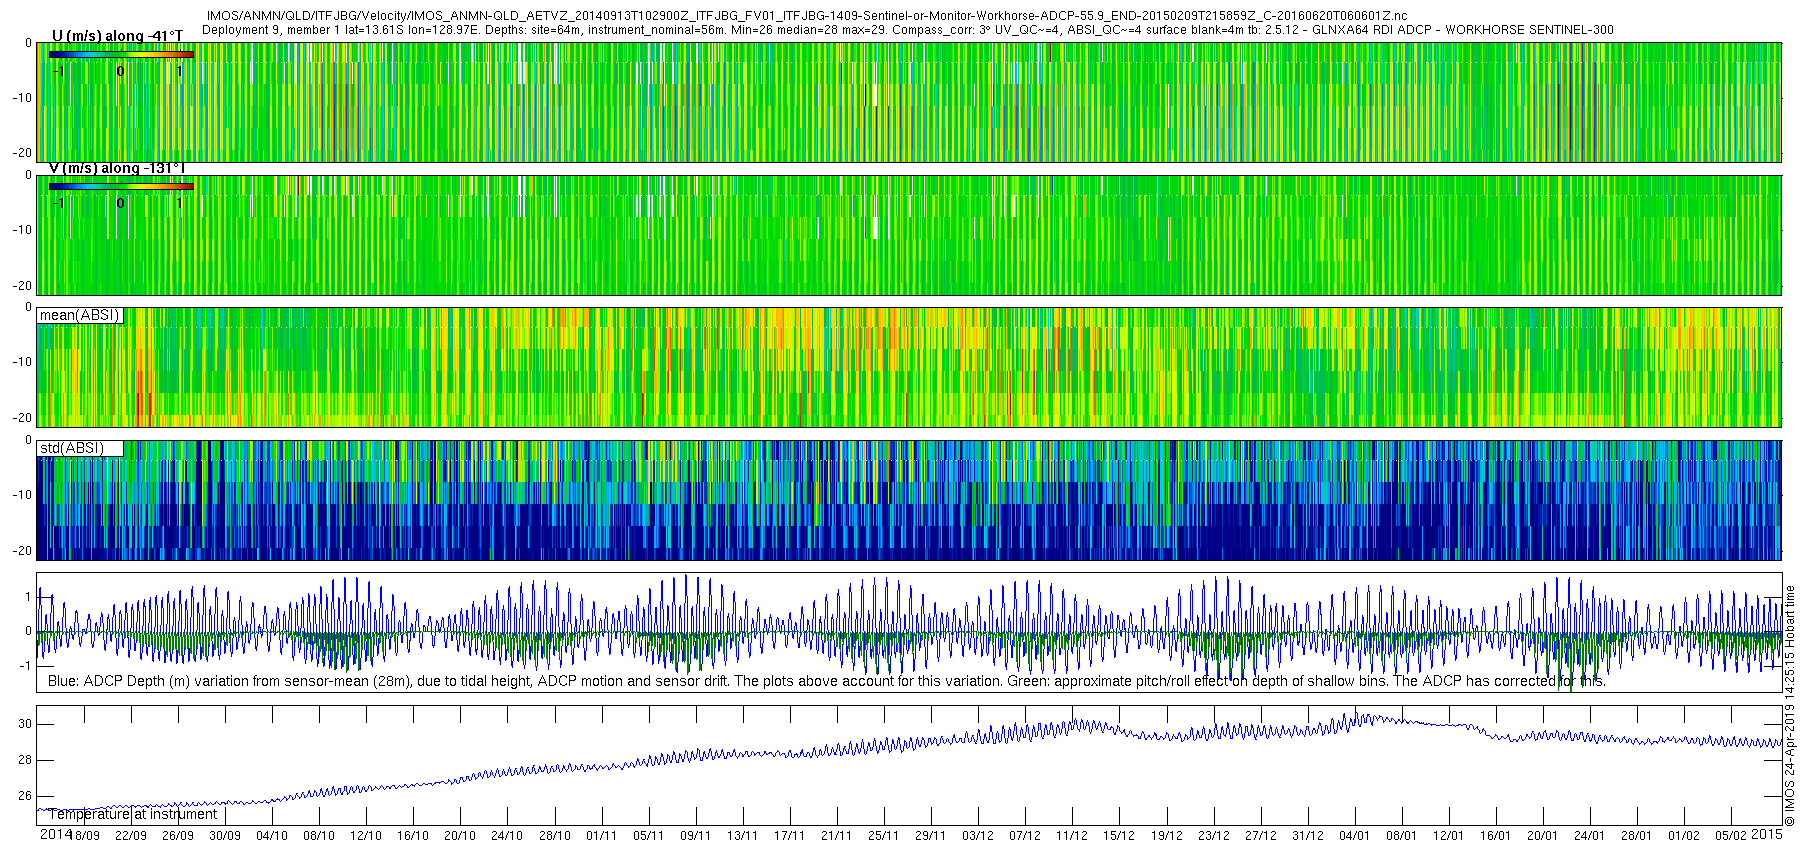This screenshot has width=1800, height=850.
Task: Click the 'Blue: ADCP Depth (m) variation' caption
Action: (826, 681)
